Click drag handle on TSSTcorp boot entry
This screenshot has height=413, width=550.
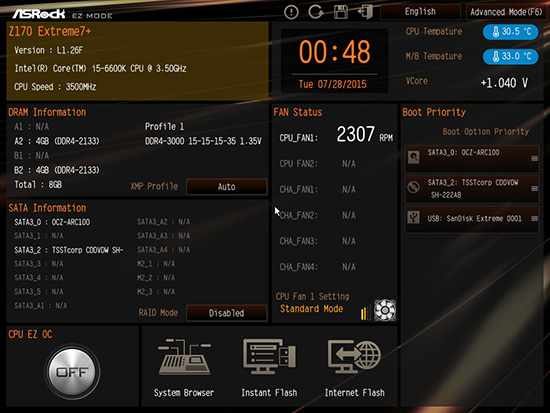click(534, 189)
